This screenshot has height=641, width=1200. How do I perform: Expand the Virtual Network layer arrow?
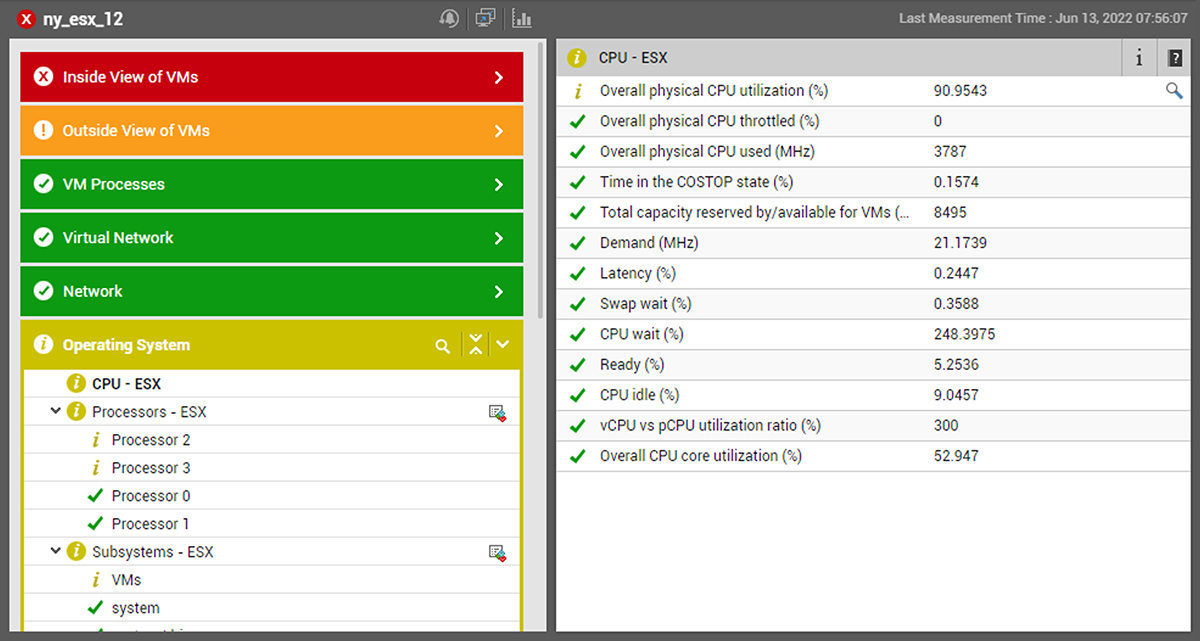tap(499, 238)
